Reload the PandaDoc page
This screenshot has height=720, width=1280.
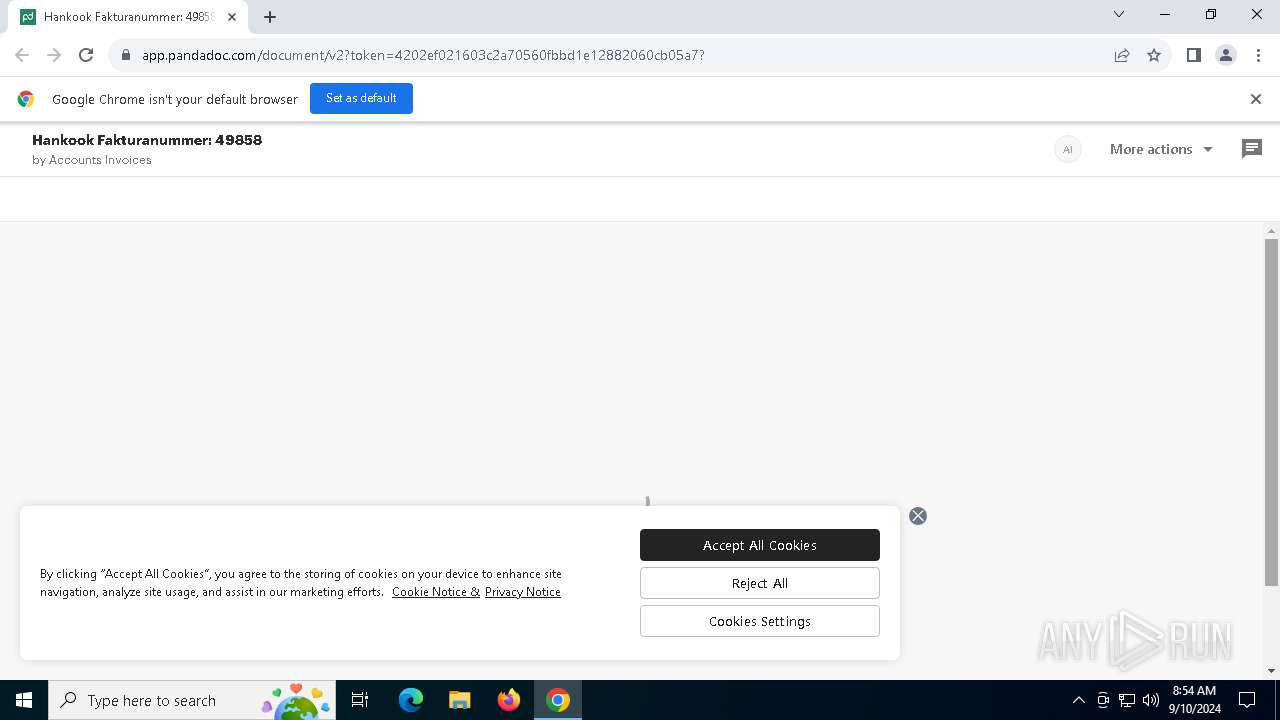click(x=86, y=55)
